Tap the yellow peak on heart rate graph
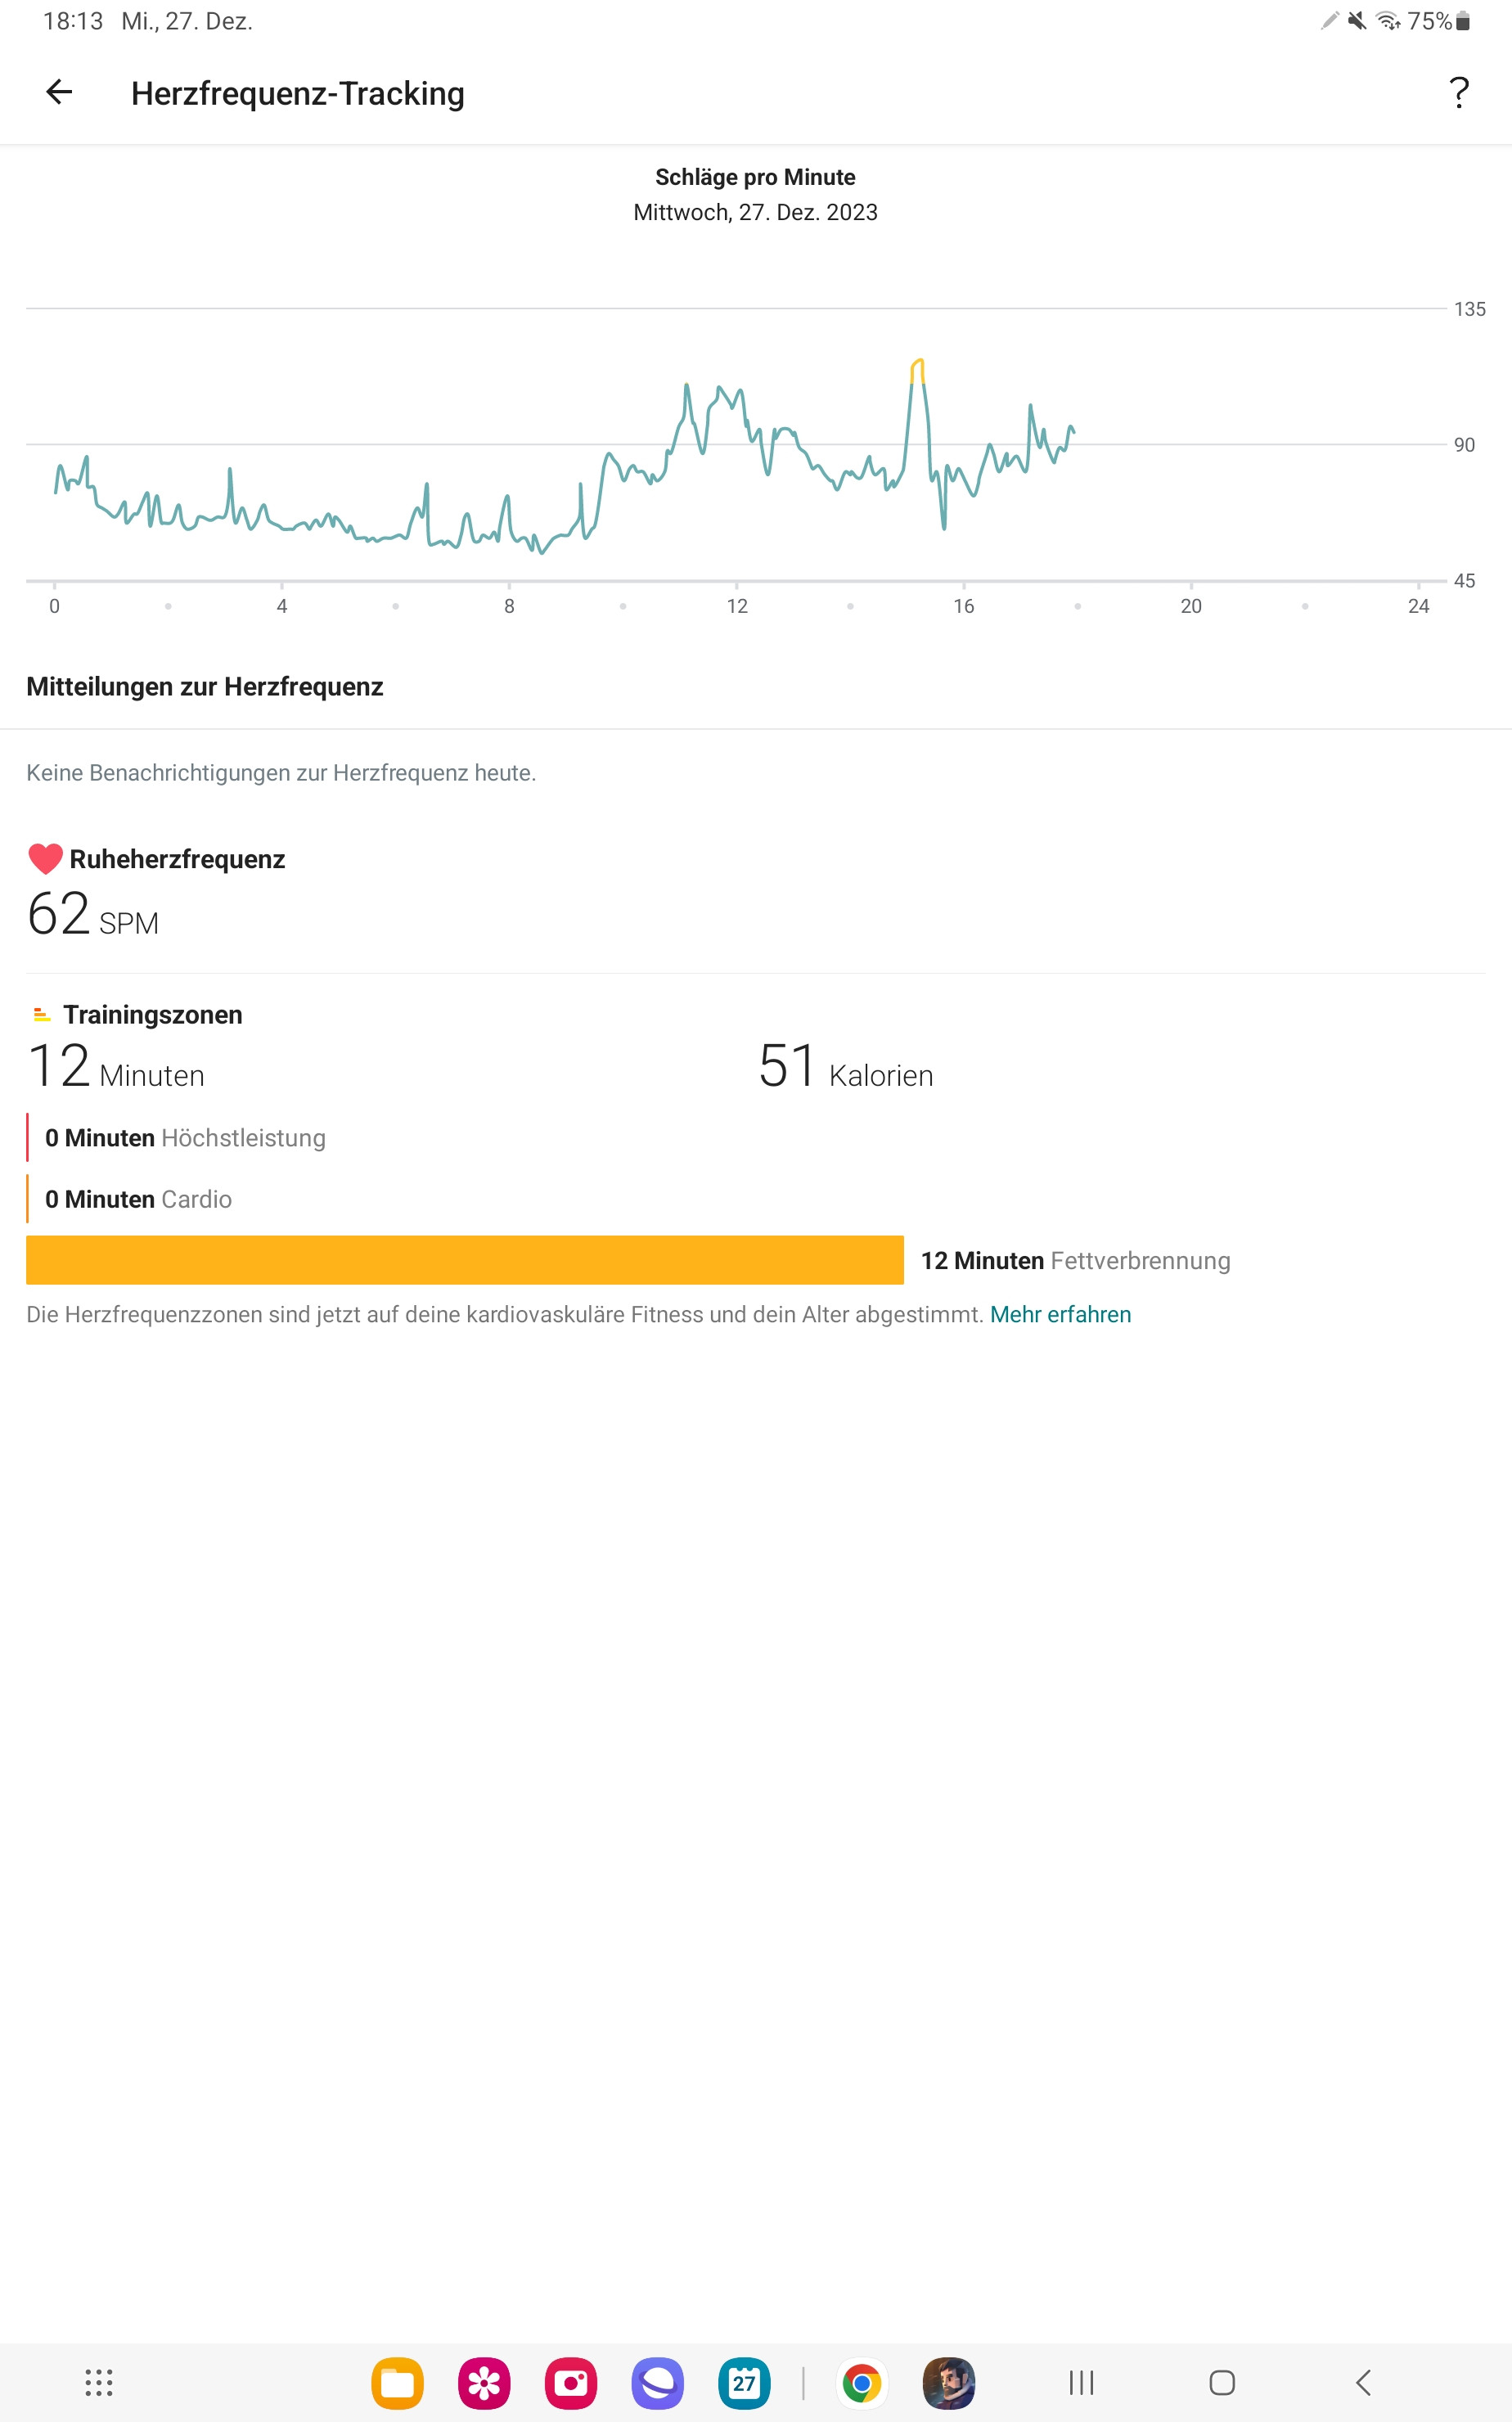Image resolution: width=1512 pixels, height=2422 pixels. (917, 370)
